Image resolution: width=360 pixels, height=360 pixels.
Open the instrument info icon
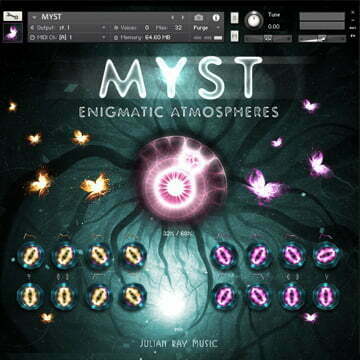[216, 18]
